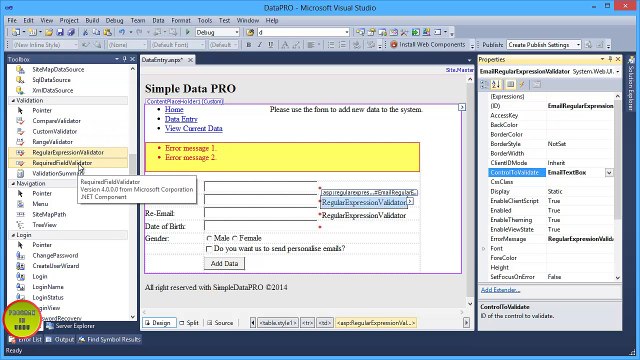
Task: Collapse the Validation toolbox group
Action: (13, 100)
